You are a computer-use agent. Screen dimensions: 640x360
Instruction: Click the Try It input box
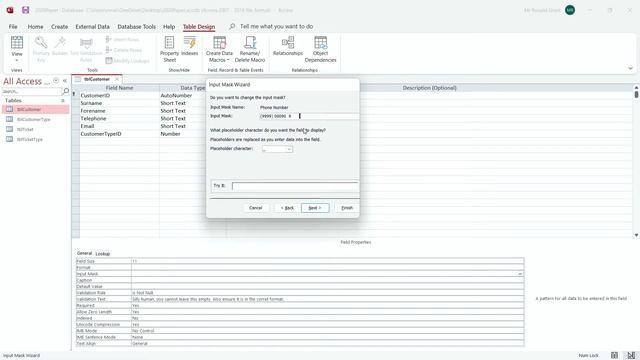click(295, 186)
